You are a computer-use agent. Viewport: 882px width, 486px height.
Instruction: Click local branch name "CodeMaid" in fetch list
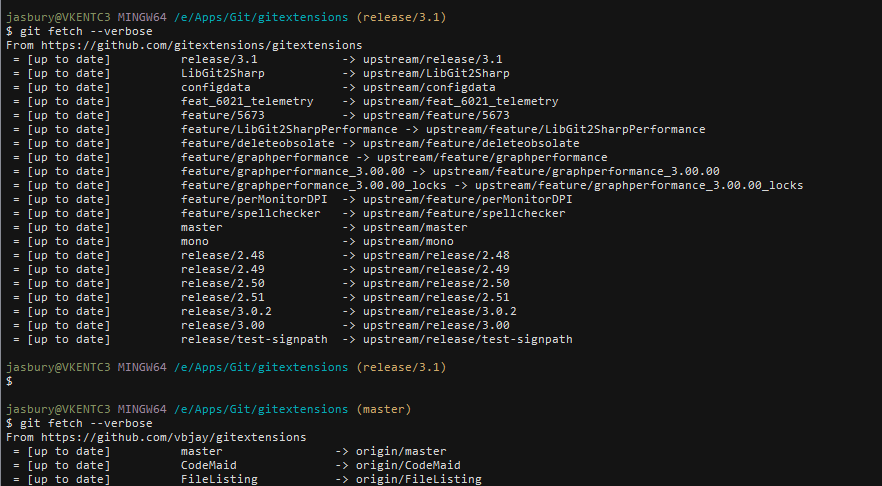coord(209,466)
